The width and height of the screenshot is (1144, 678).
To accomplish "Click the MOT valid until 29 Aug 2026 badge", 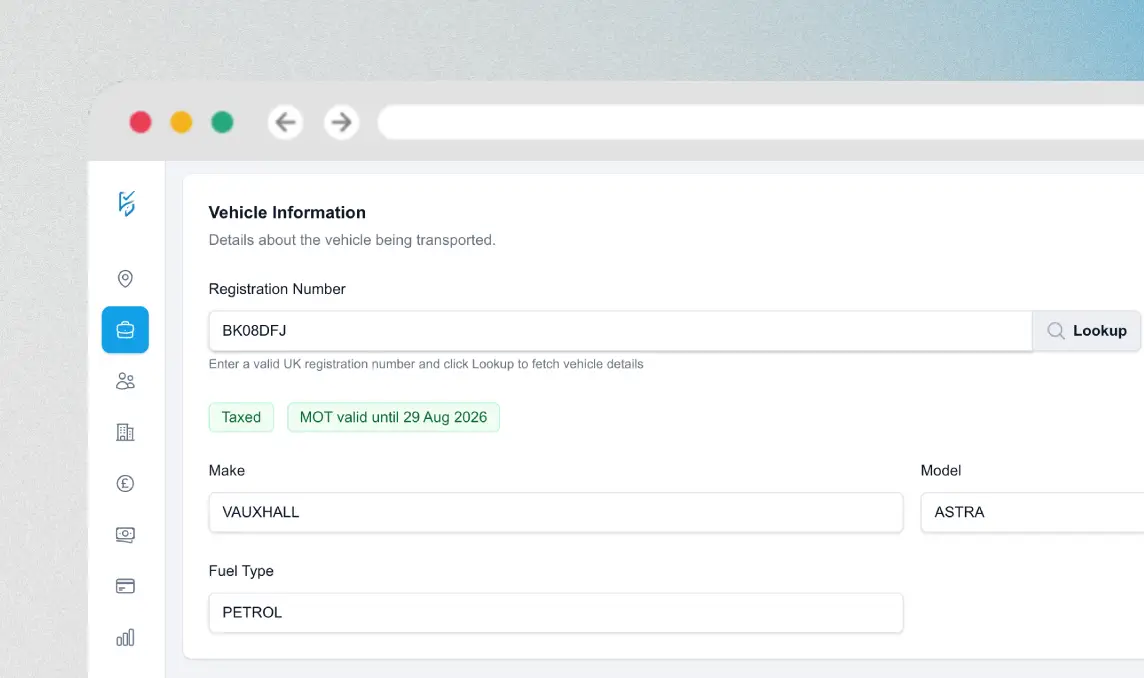I will click(393, 417).
